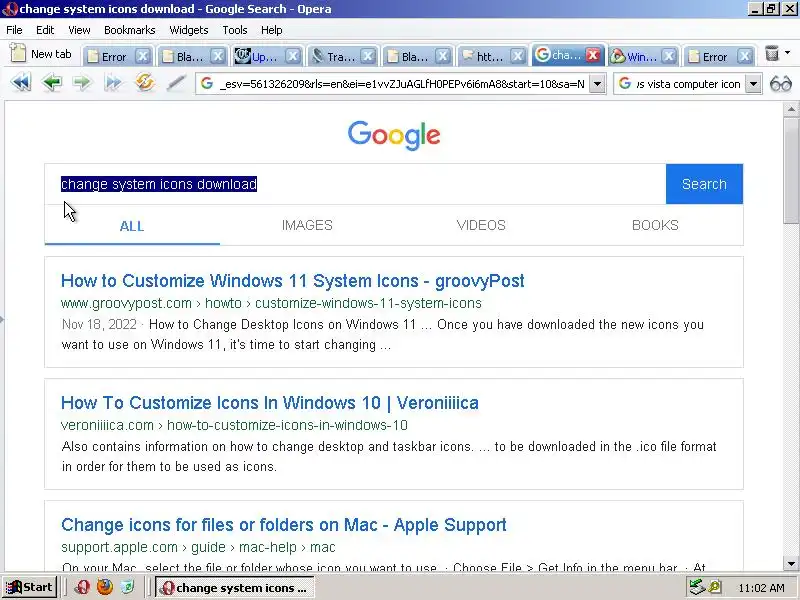Click the wand pencil icon in toolbar

(x=176, y=83)
